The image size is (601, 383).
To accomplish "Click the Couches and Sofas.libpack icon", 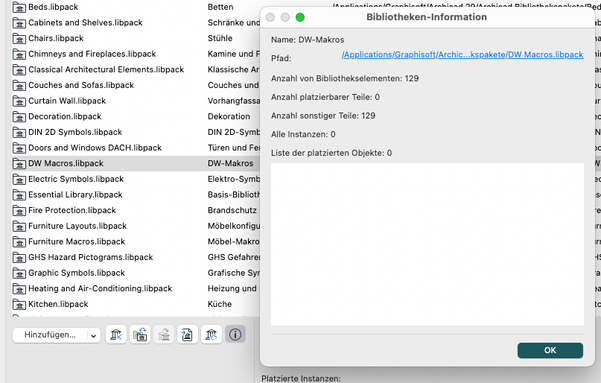I will point(19,85).
